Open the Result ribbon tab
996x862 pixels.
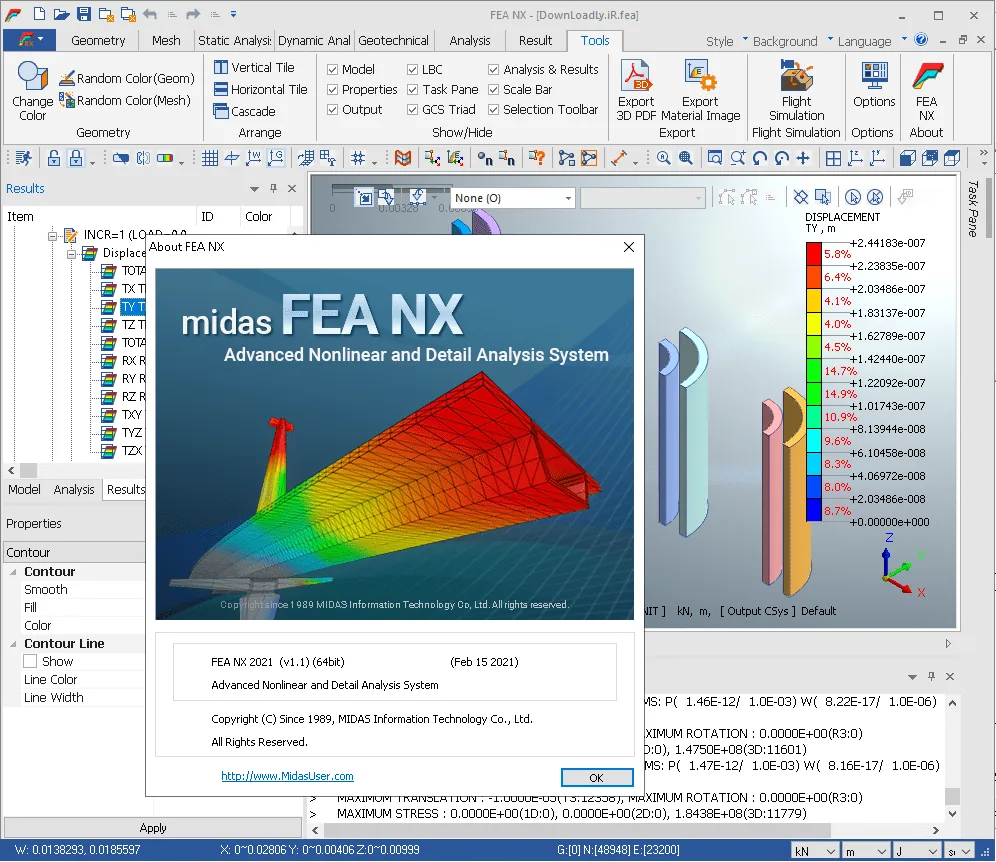pyautogui.click(x=535, y=41)
